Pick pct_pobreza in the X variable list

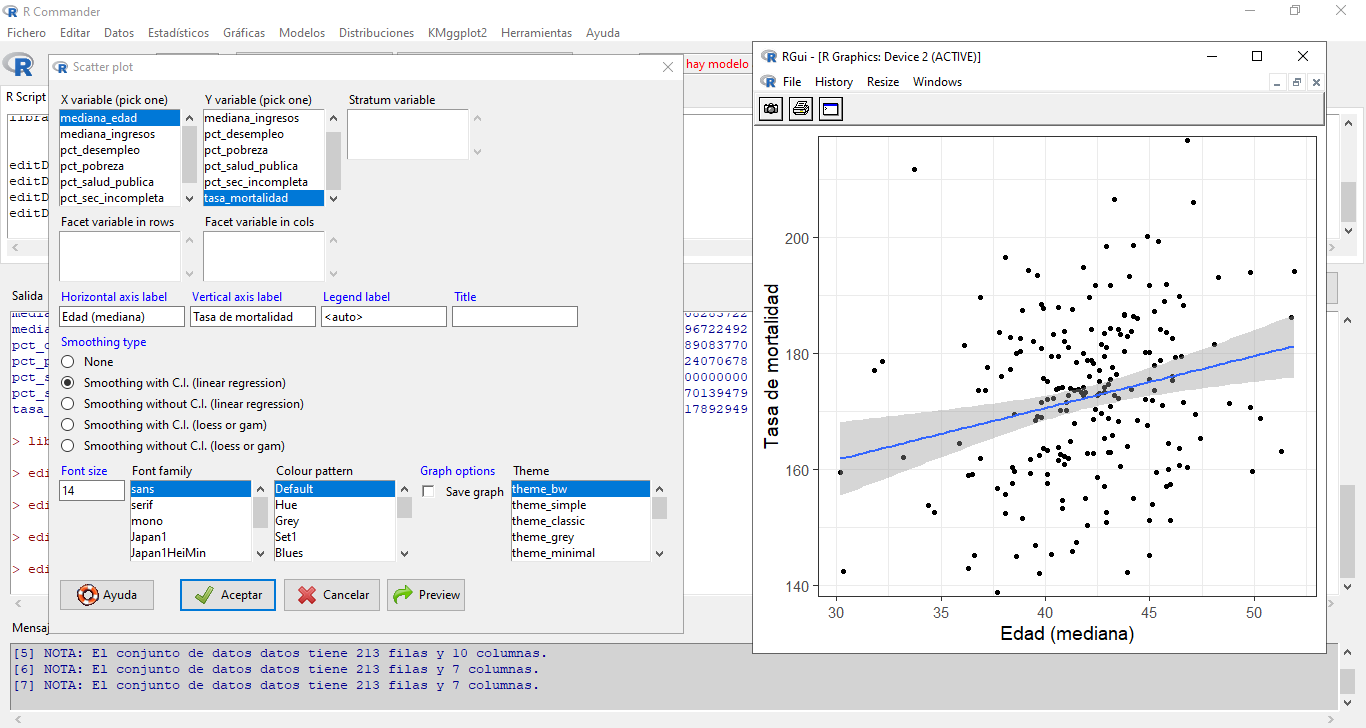click(92, 166)
